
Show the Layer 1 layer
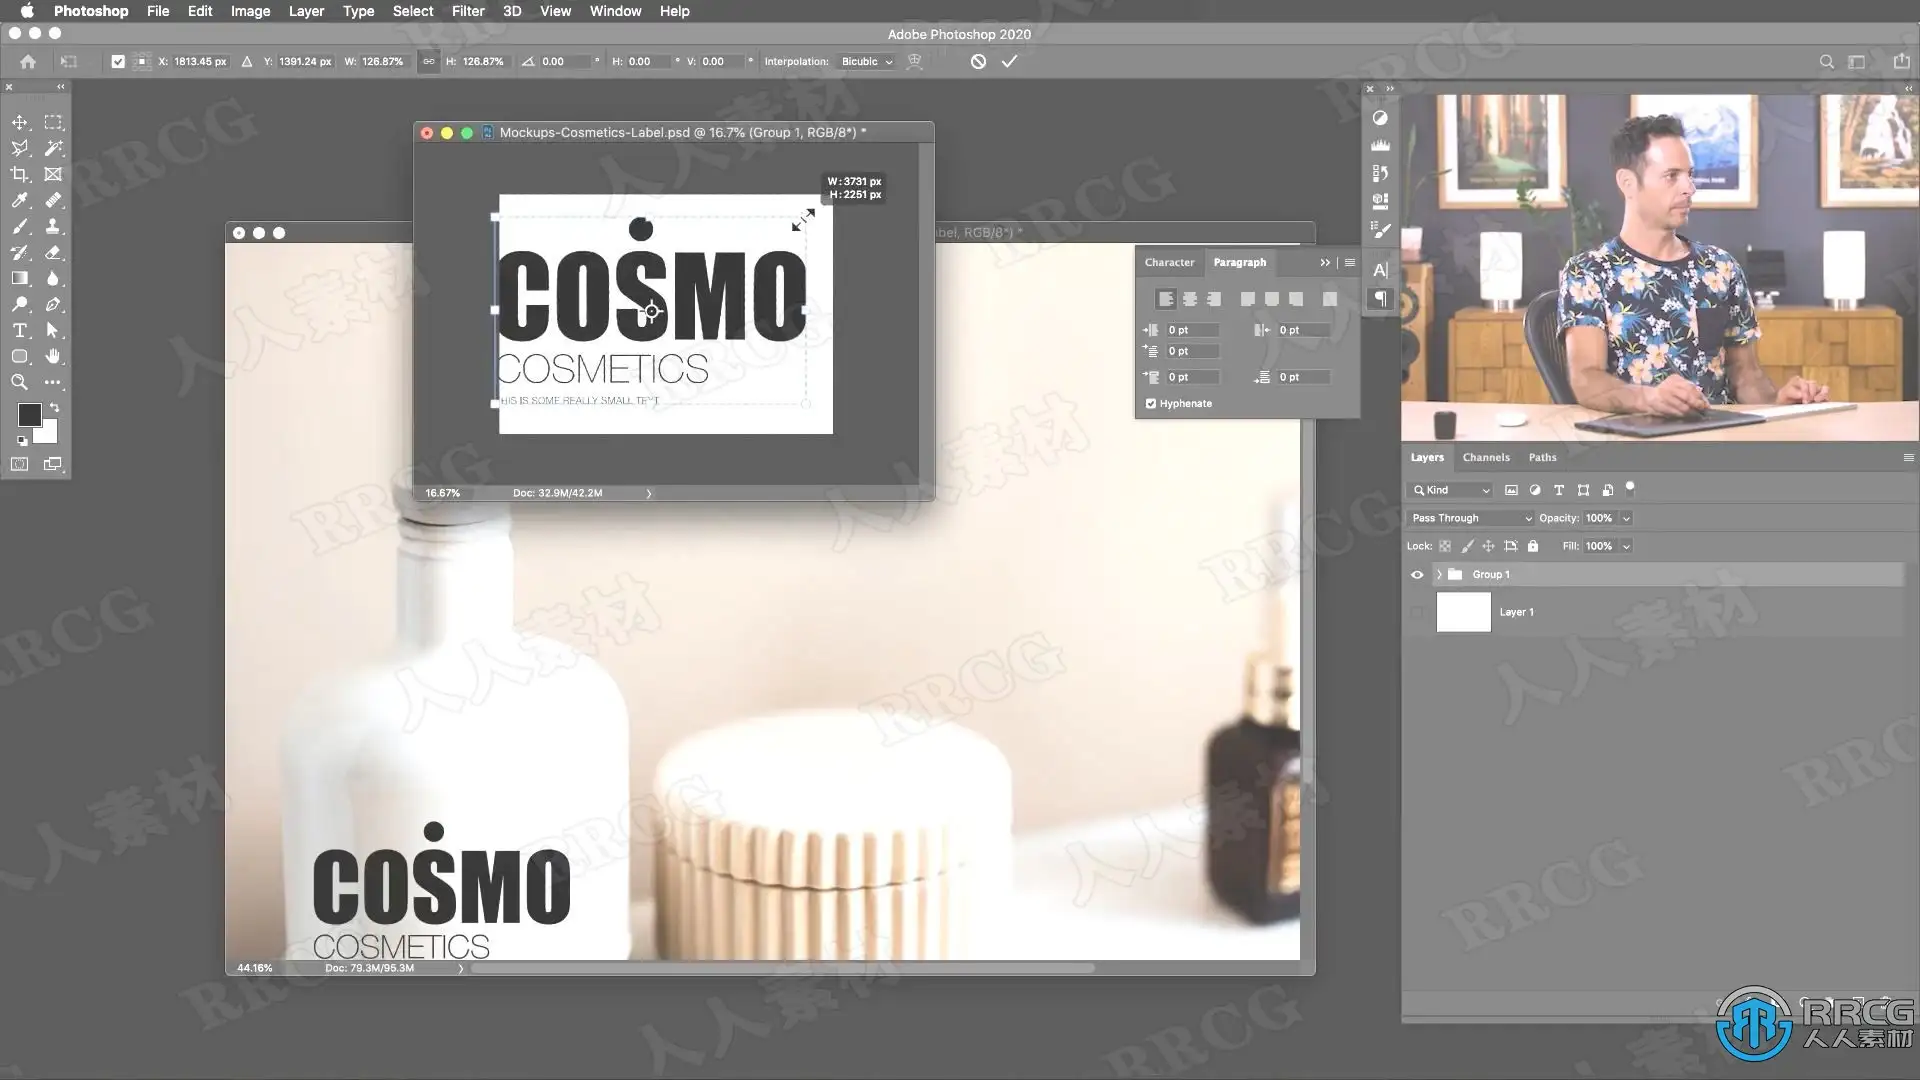point(1417,612)
